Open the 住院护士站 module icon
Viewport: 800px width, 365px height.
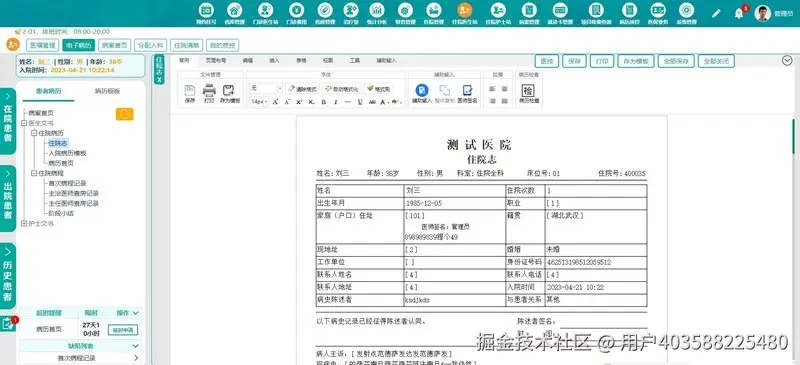(x=498, y=10)
